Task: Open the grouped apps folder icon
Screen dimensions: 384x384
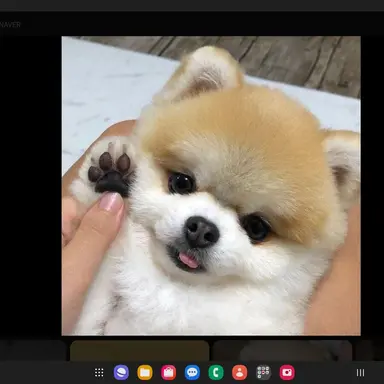Action: pos(263,372)
